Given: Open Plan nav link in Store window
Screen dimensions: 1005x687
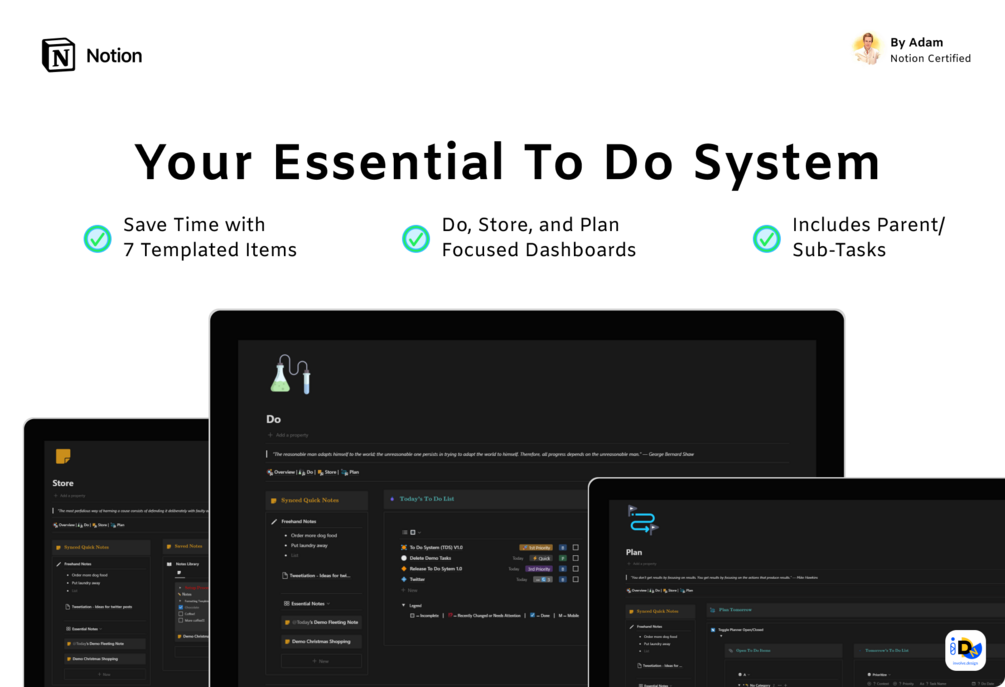Looking at the screenshot, I should pos(117,525).
